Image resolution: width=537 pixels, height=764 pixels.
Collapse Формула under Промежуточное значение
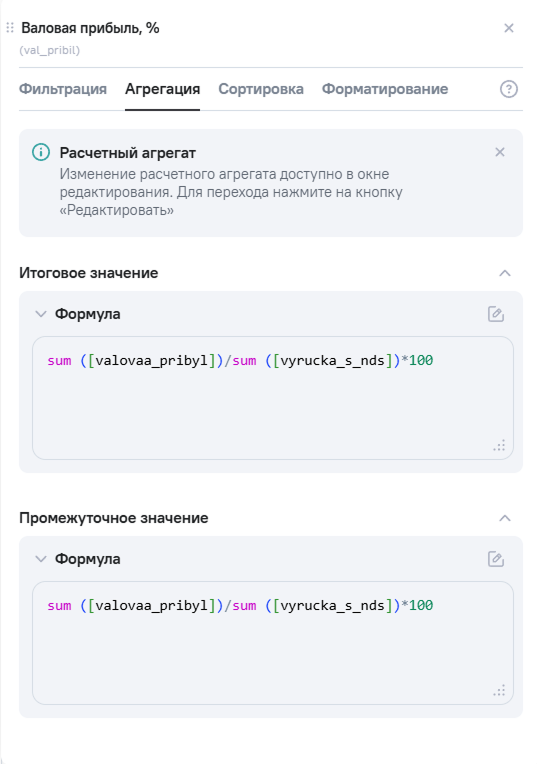pyautogui.click(x=41, y=559)
